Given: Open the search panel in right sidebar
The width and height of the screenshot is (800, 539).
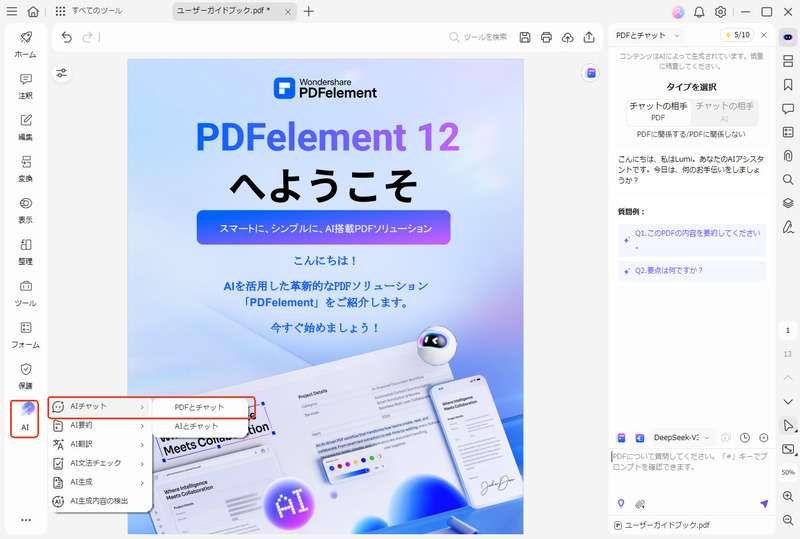Looking at the screenshot, I should pos(788,180).
